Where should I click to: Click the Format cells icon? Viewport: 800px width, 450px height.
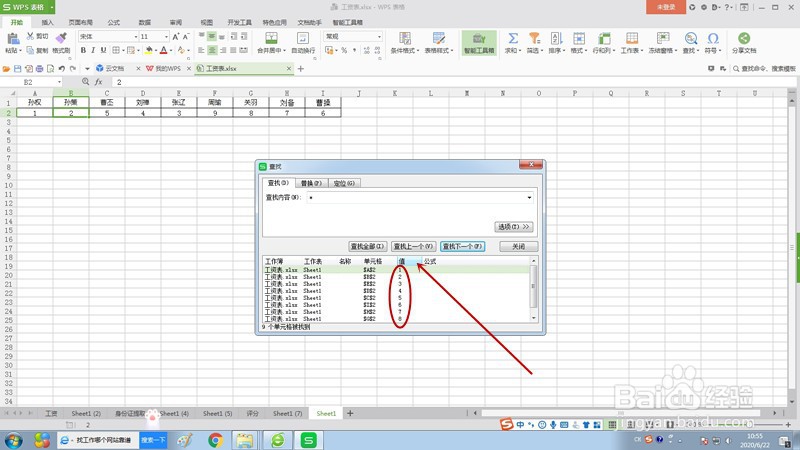[x=579, y=38]
